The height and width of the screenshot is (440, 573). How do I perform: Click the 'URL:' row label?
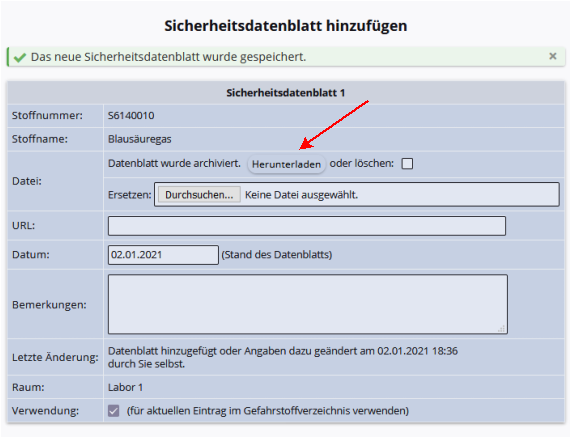[x=23, y=226]
